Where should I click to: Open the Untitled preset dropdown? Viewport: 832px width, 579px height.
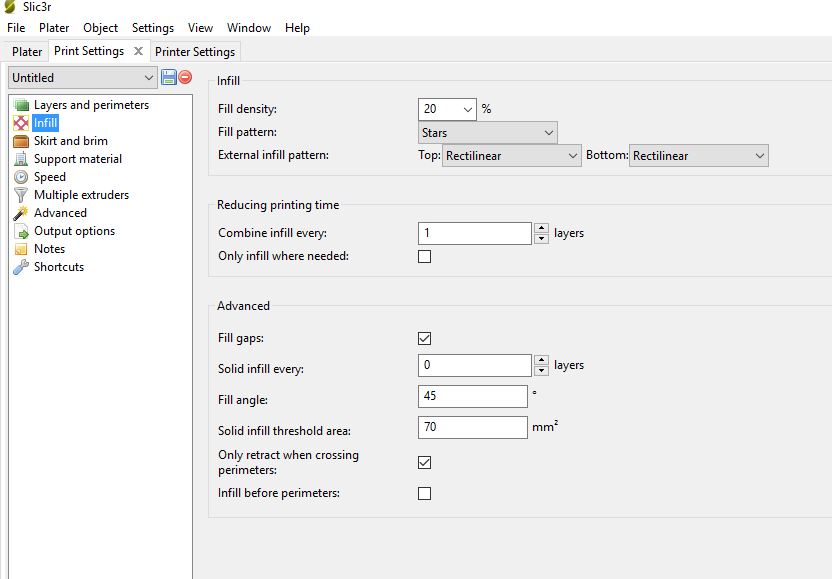pyautogui.click(x=83, y=78)
